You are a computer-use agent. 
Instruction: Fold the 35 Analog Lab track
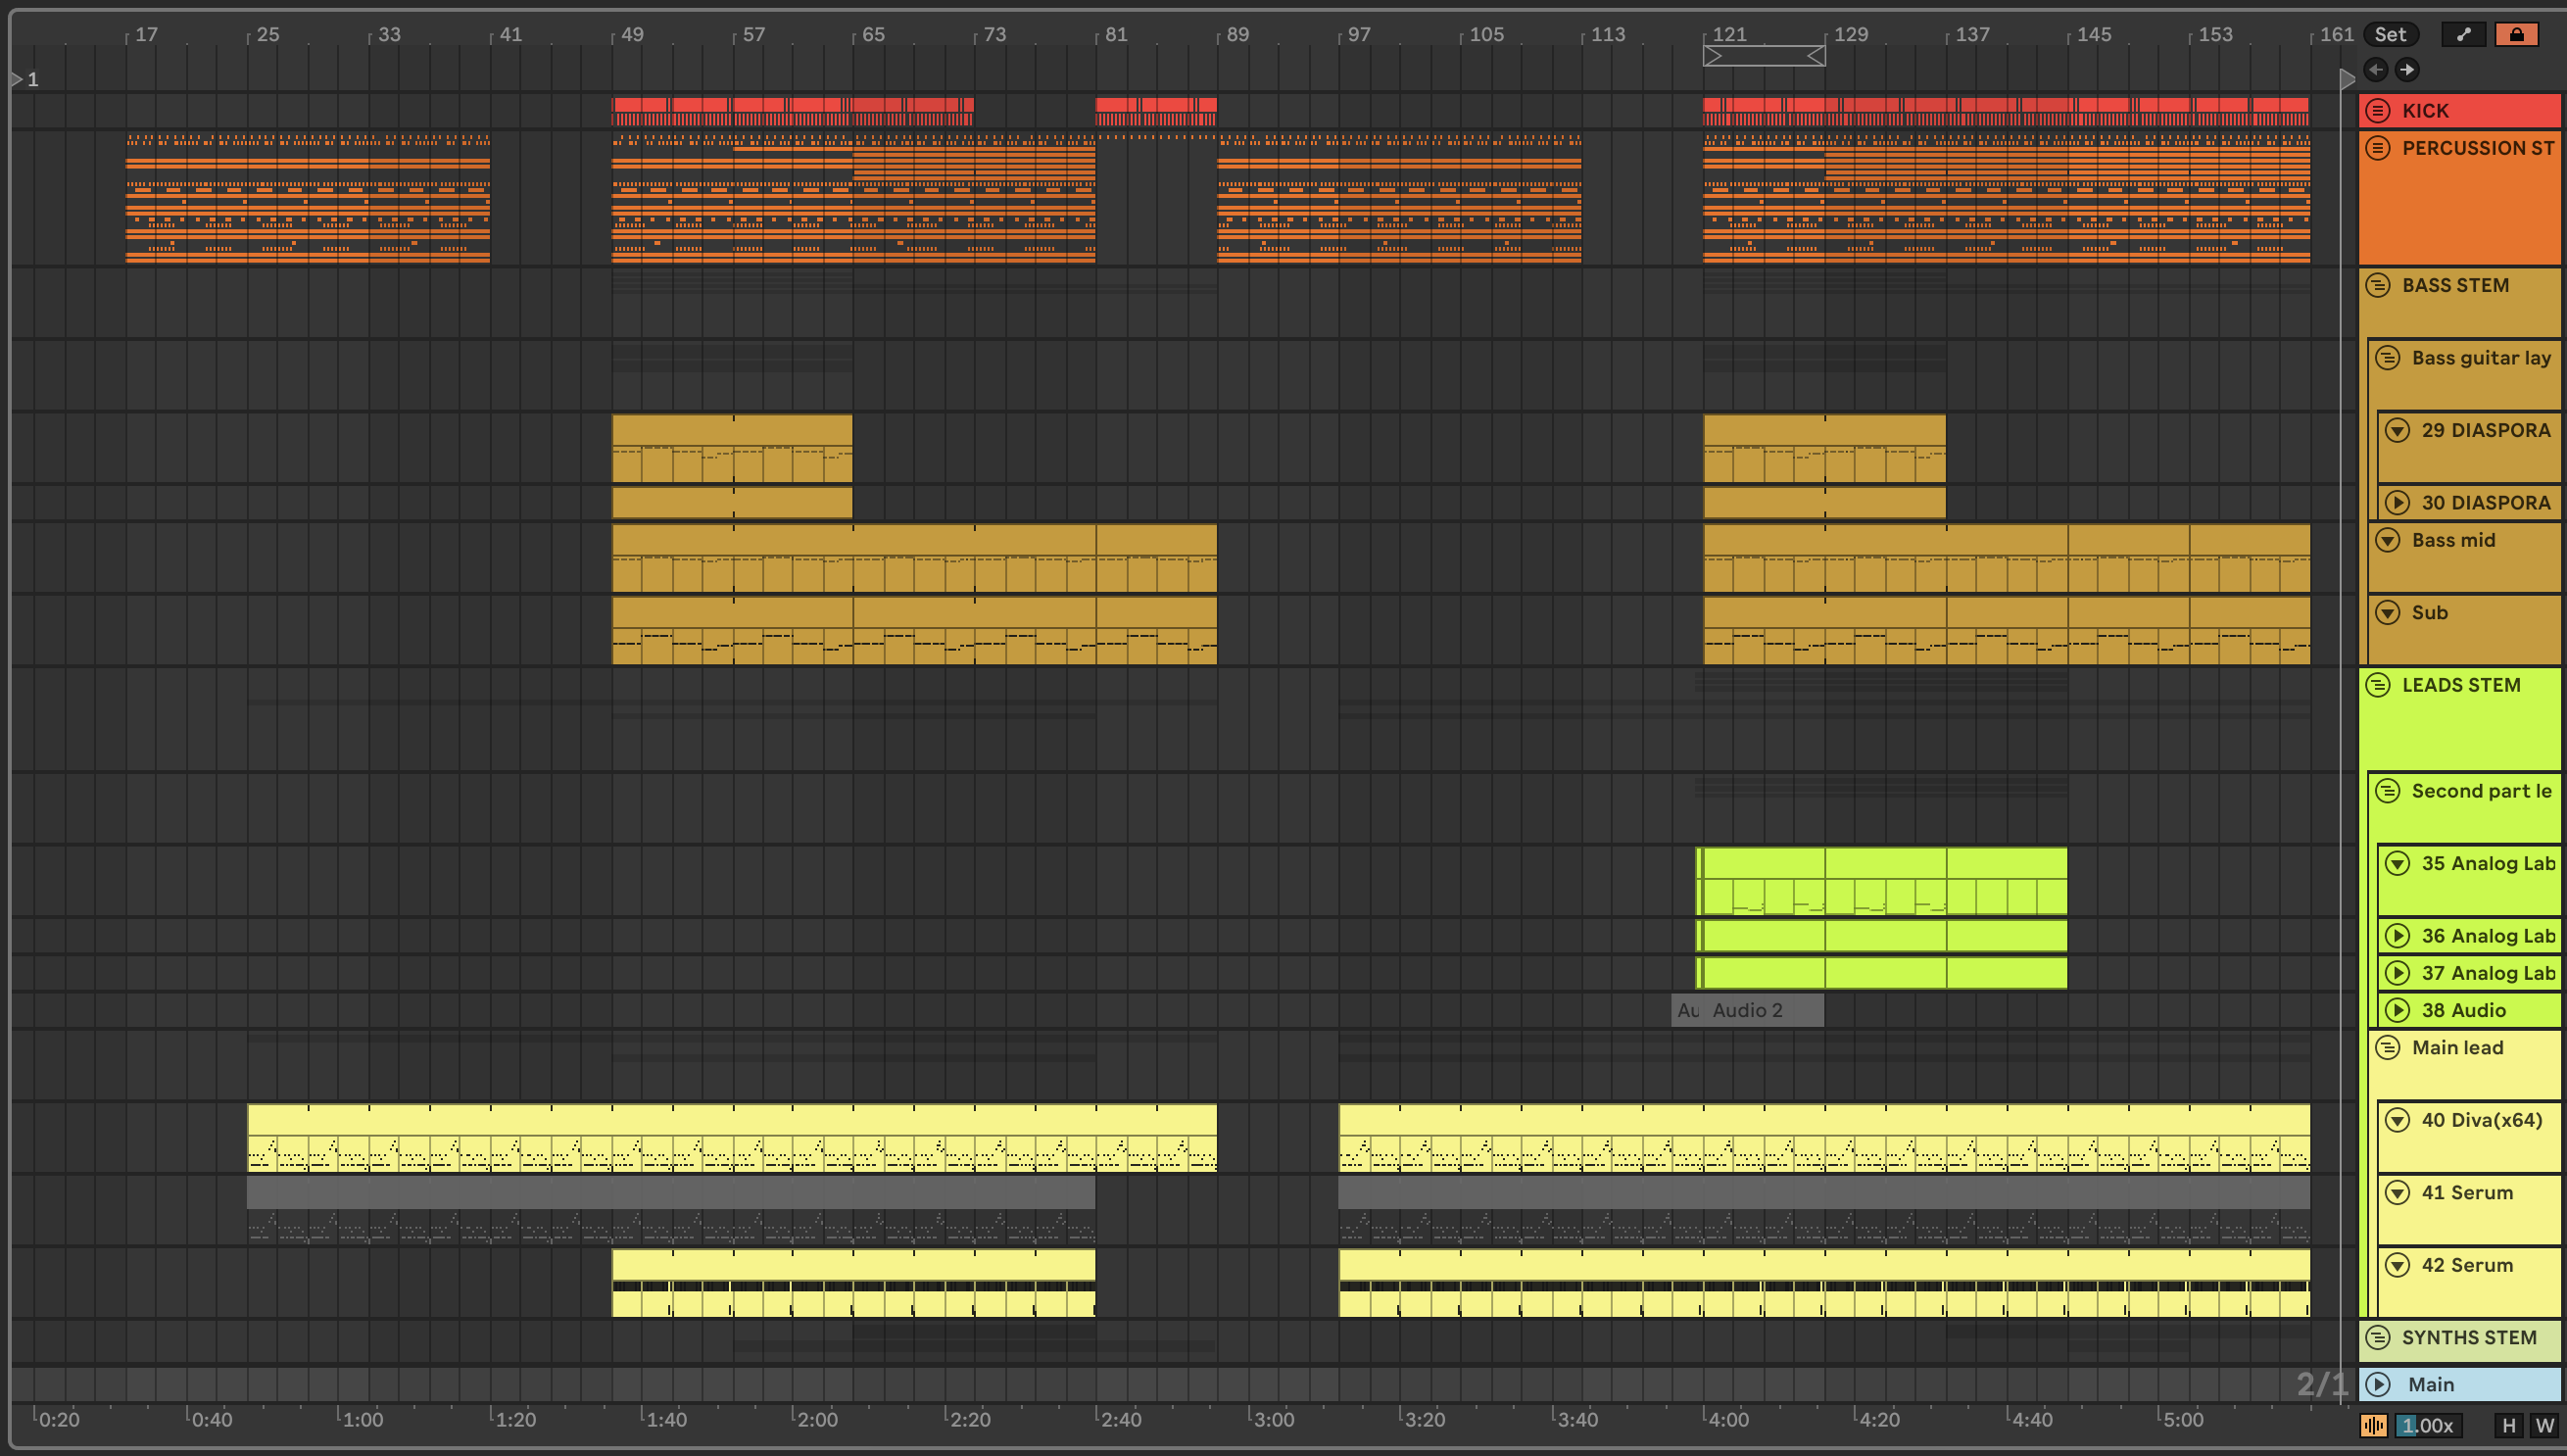click(2398, 864)
